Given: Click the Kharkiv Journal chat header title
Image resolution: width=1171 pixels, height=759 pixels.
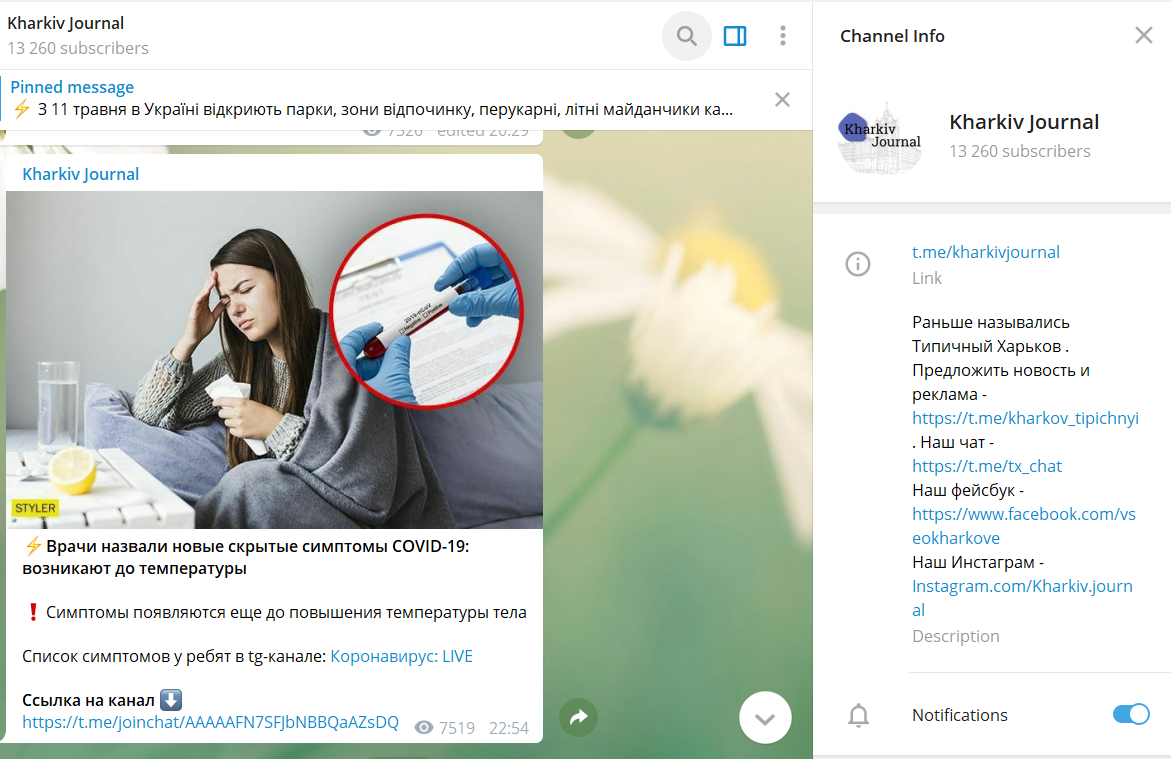Looking at the screenshot, I should click(x=65, y=23).
